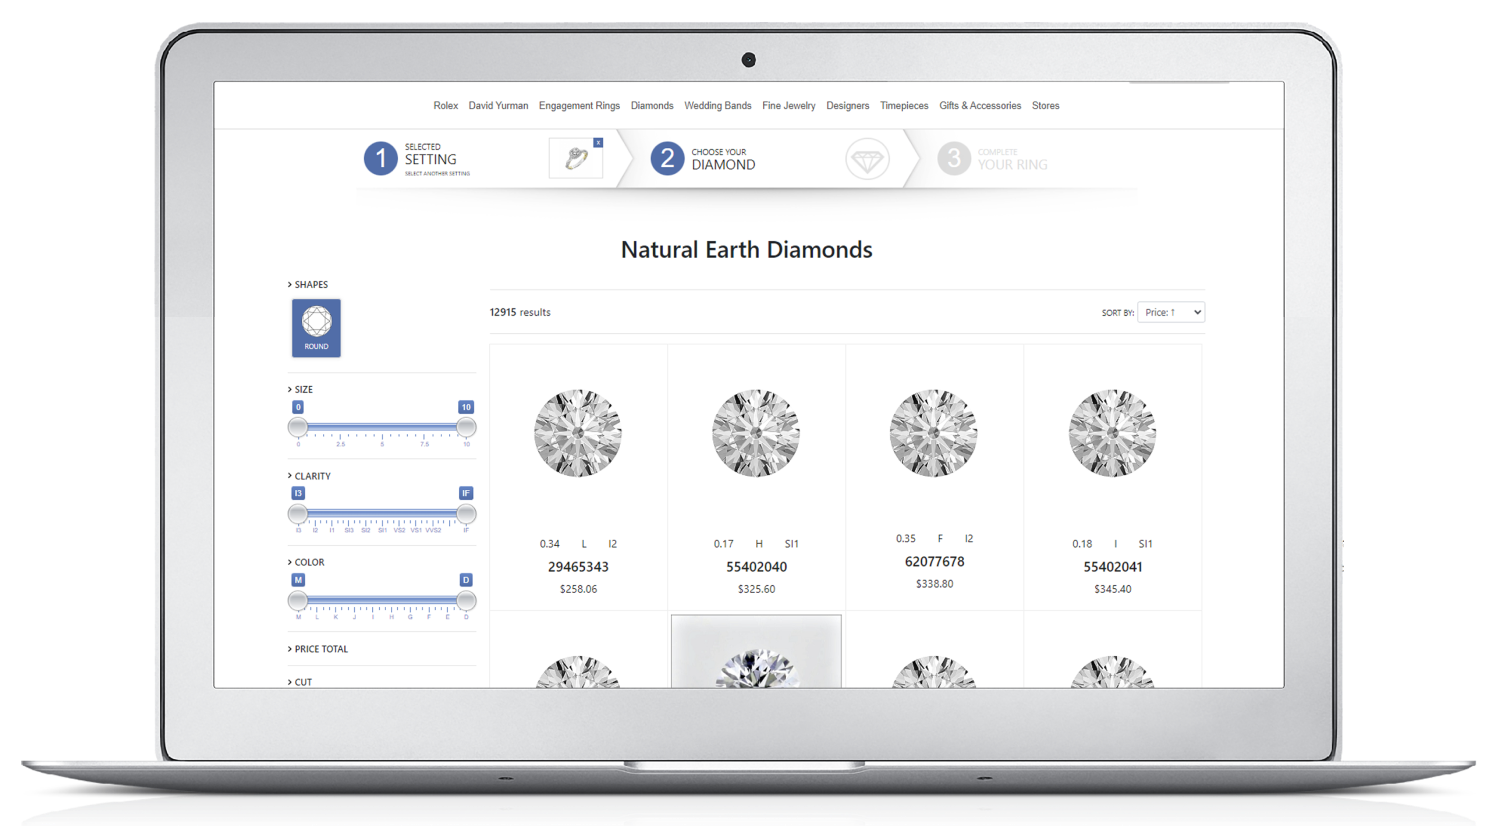Open diamond listing 62077678

934,562
